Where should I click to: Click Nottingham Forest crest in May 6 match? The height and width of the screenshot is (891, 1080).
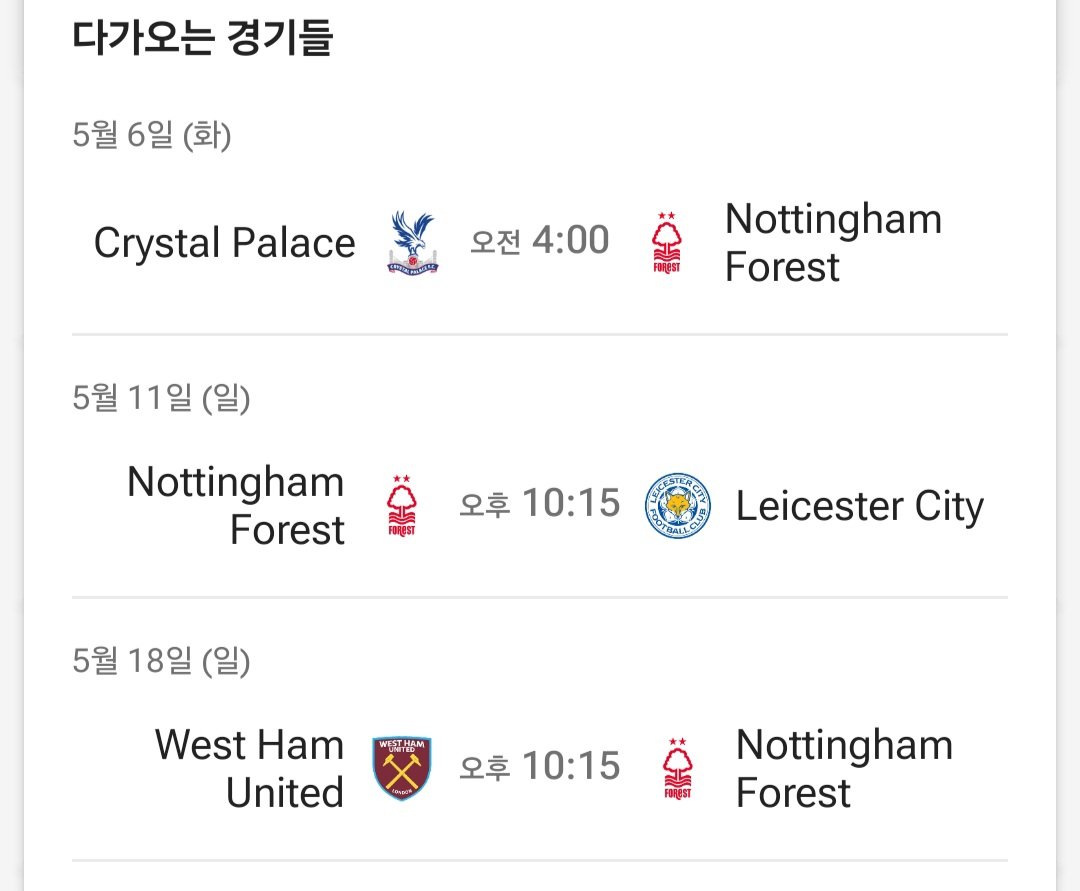point(667,242)
